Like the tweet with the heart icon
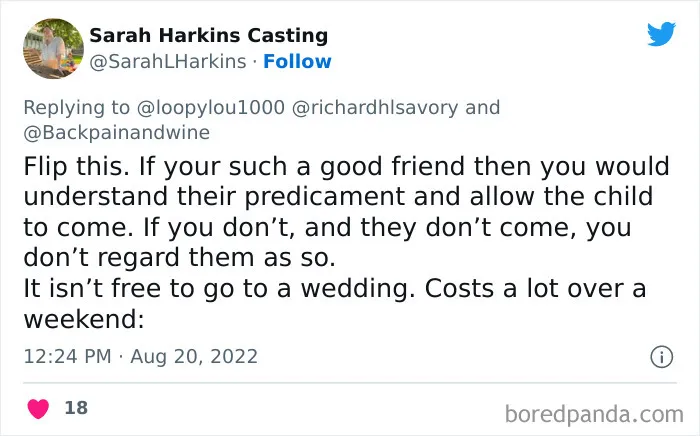 pyautogui.click(x=38, y=408)
